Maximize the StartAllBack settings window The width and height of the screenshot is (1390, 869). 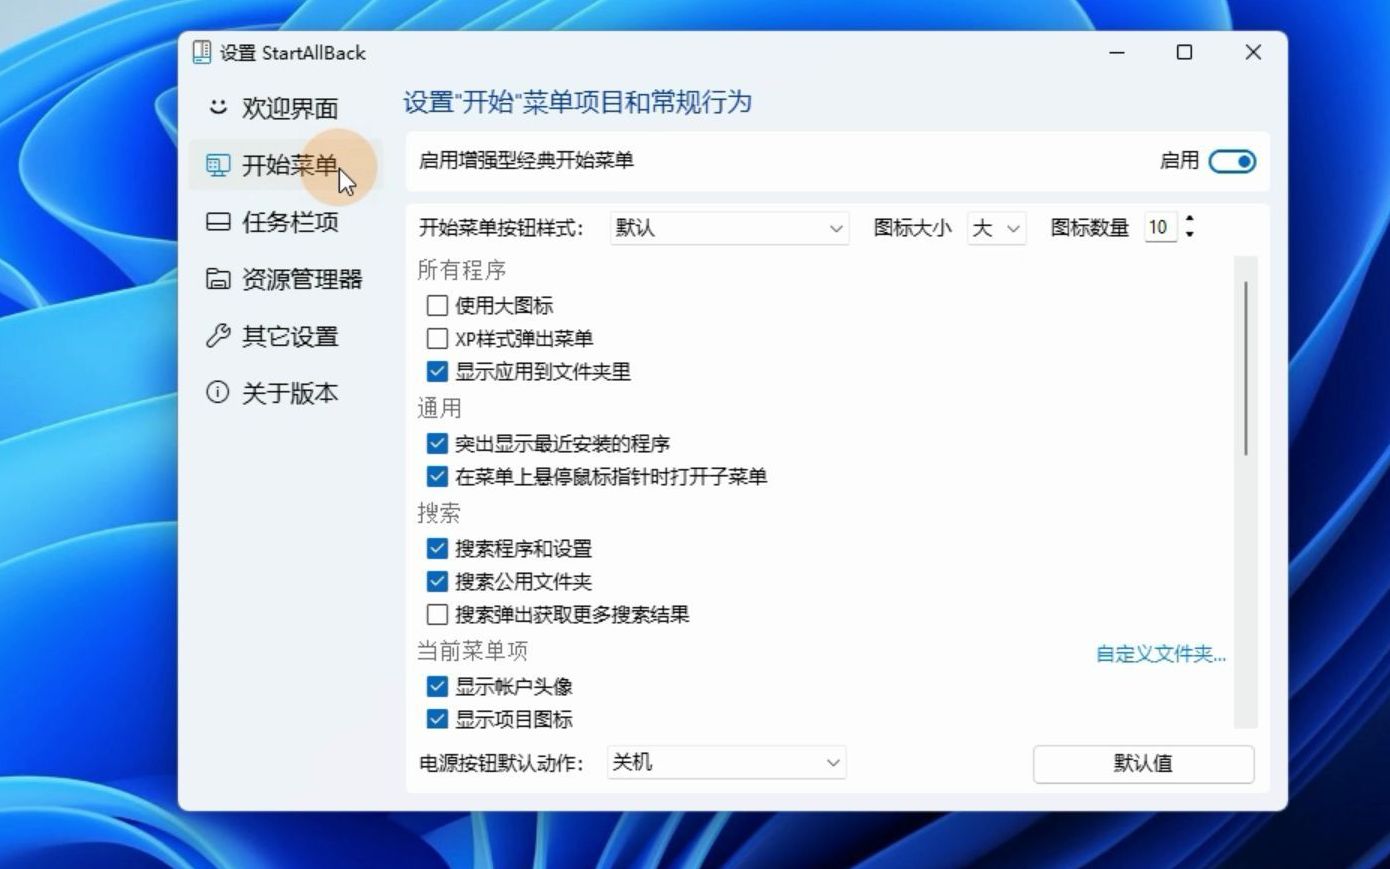1184,53
